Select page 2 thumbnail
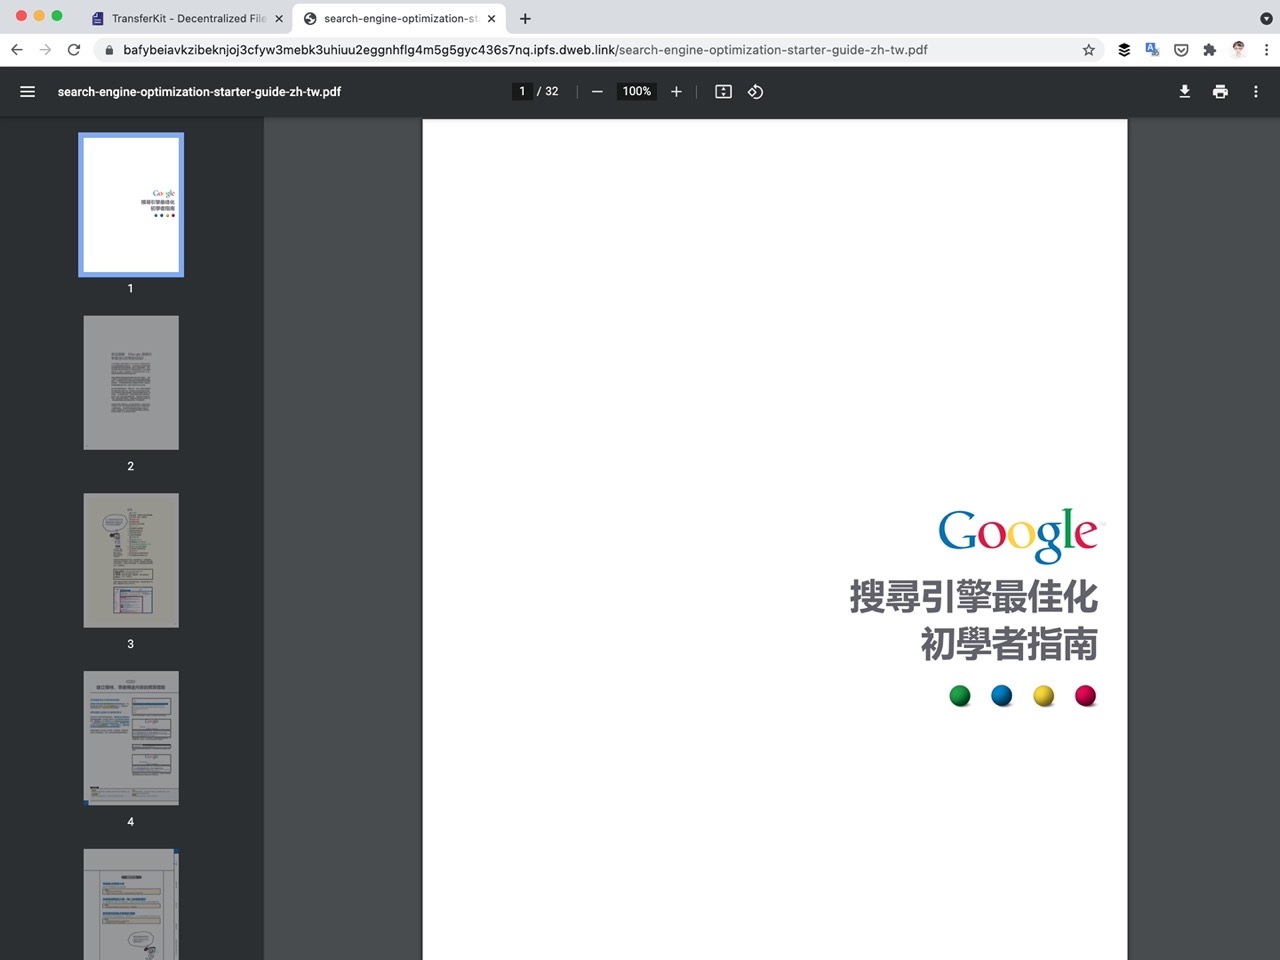The image size is (1280, 960). click(131, 383)
